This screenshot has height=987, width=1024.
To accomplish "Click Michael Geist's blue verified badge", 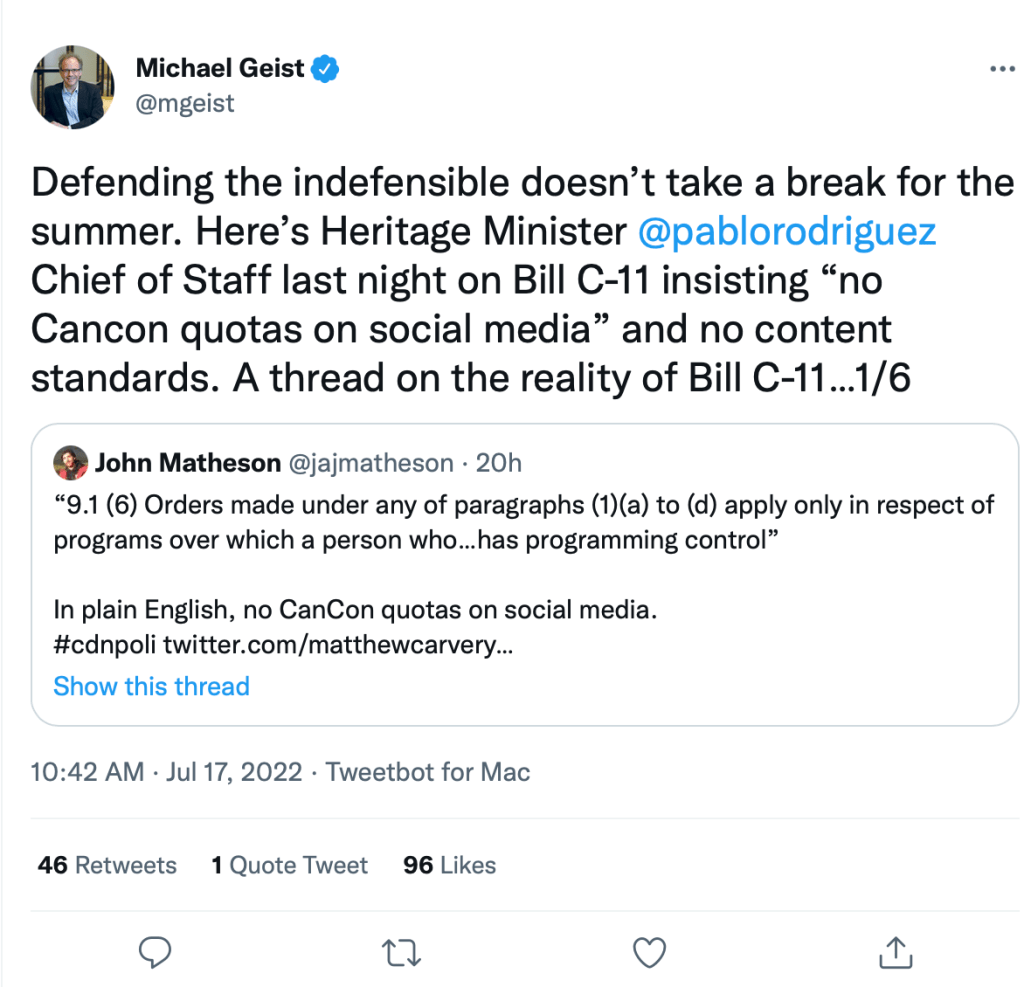I will [327, 69].
